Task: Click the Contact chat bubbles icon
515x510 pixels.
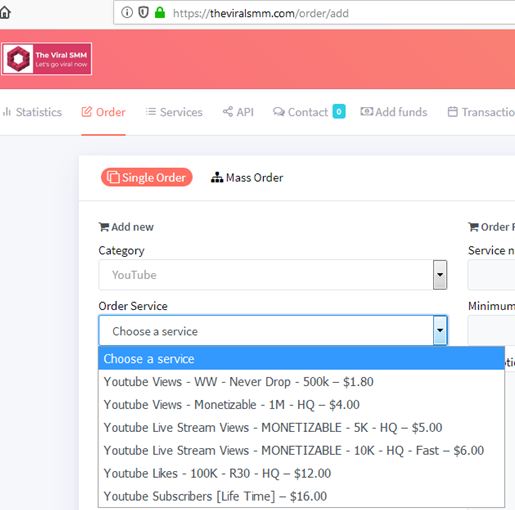Action: tap(279, 112)
